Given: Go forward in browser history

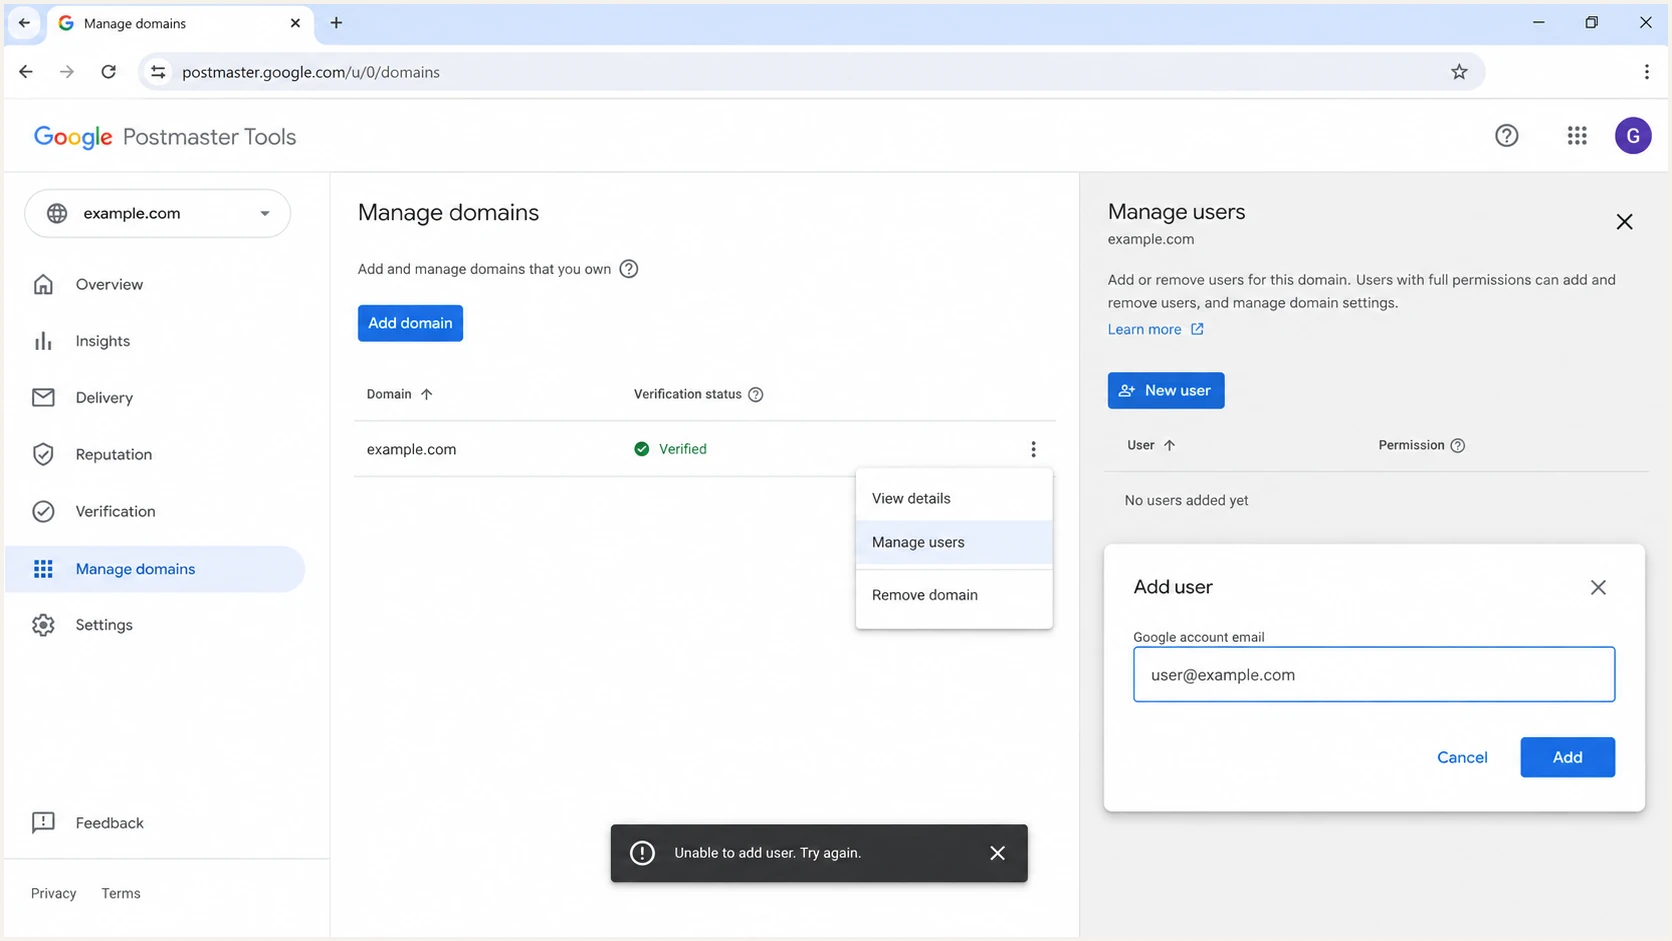Looking at the screenshot, I should [x=67, y=72].
